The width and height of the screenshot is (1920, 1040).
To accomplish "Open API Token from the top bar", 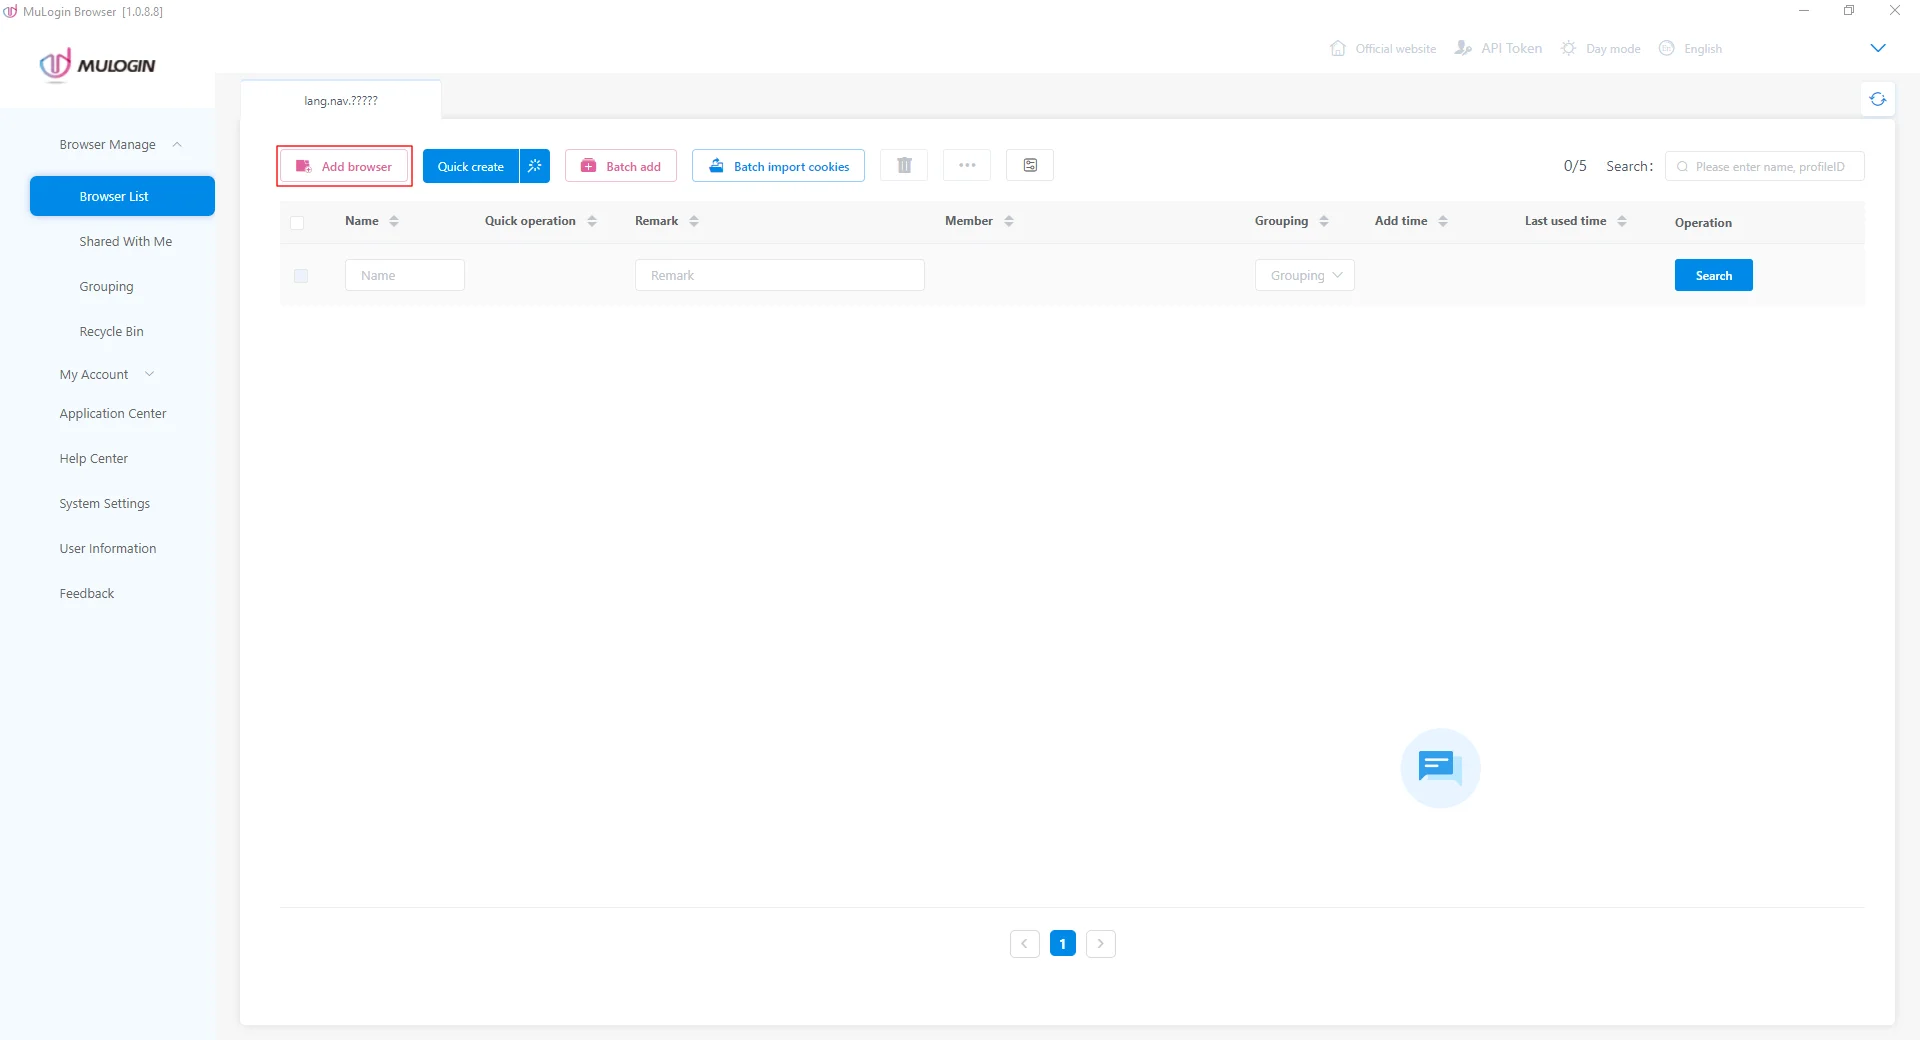I will click(x=1498, y=48).
